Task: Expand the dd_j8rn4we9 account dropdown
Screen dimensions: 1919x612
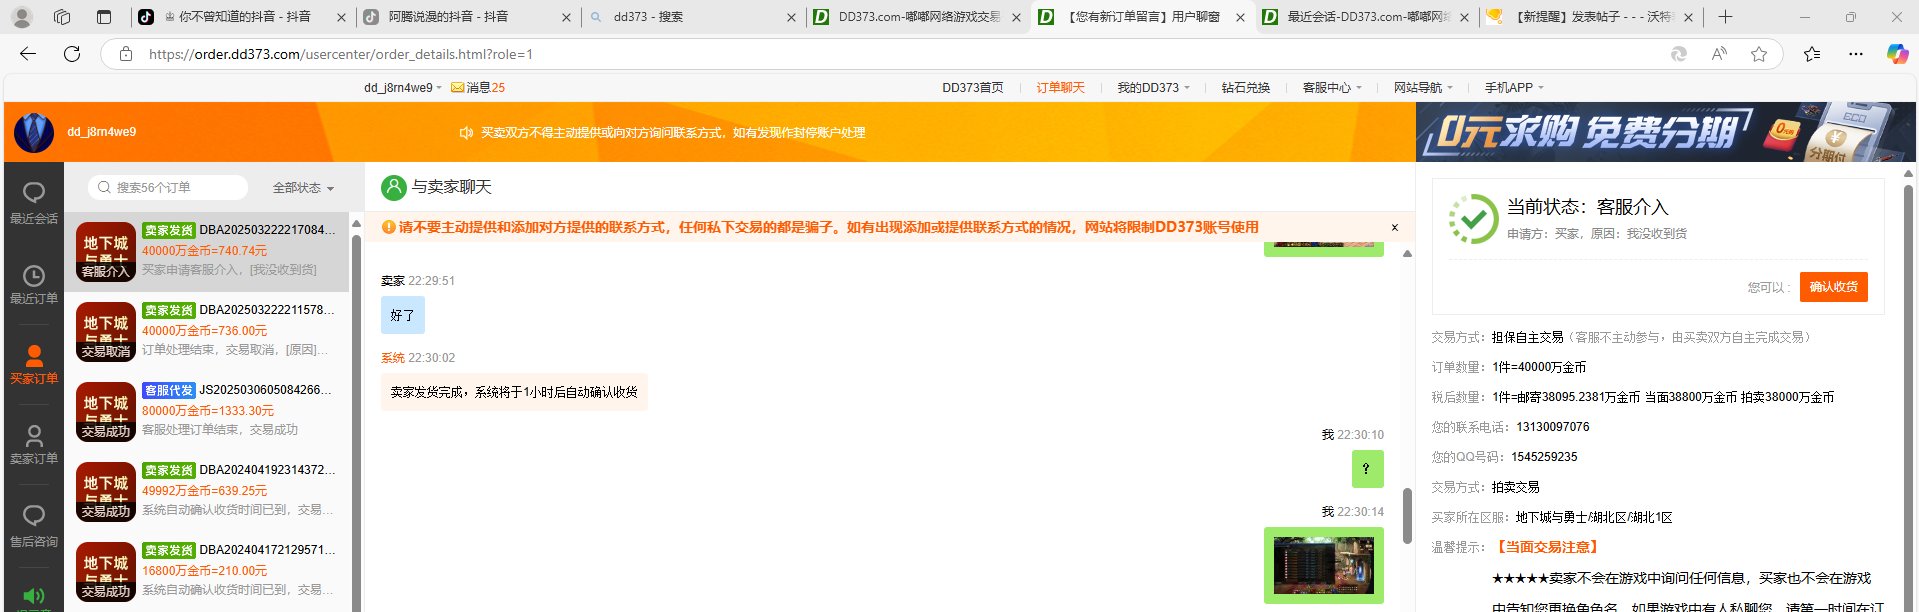Action: click(x=403, y=88)
